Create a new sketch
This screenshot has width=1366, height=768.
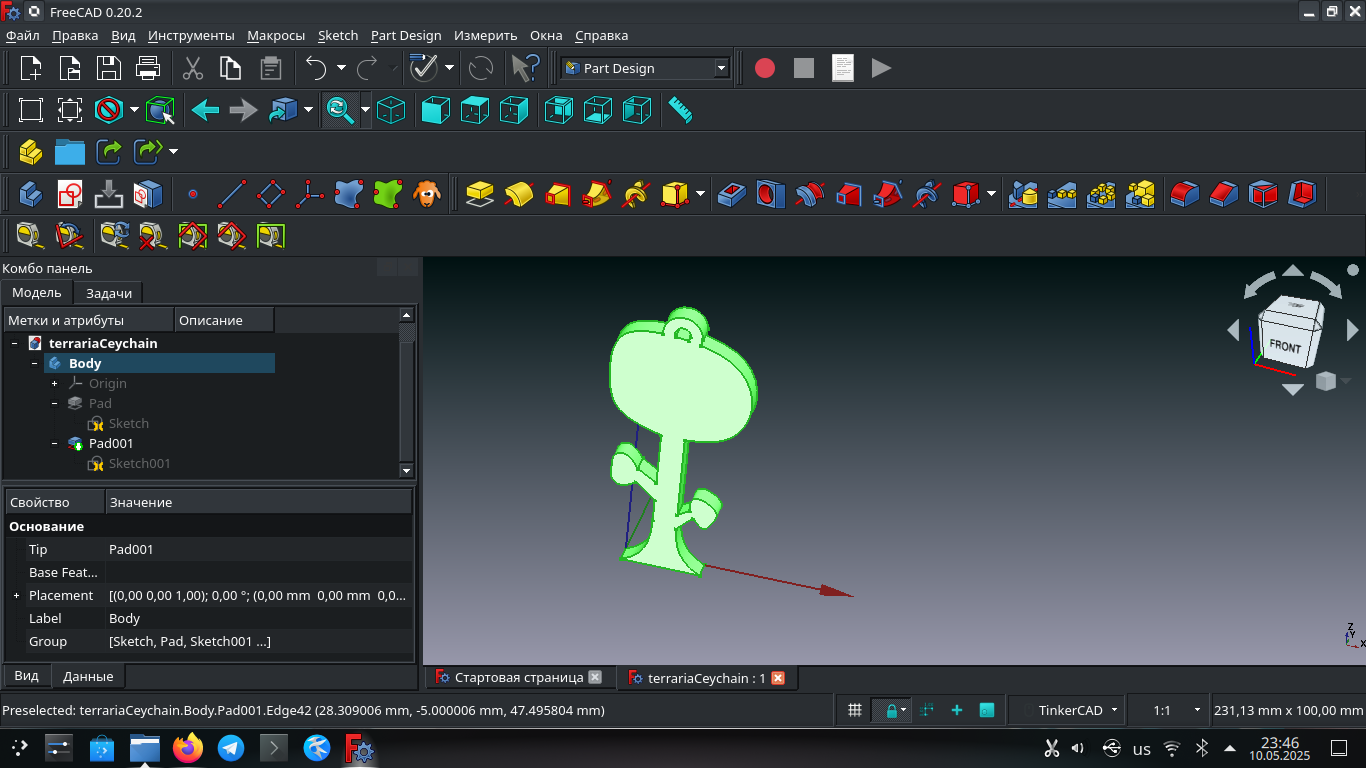point(70,193)
